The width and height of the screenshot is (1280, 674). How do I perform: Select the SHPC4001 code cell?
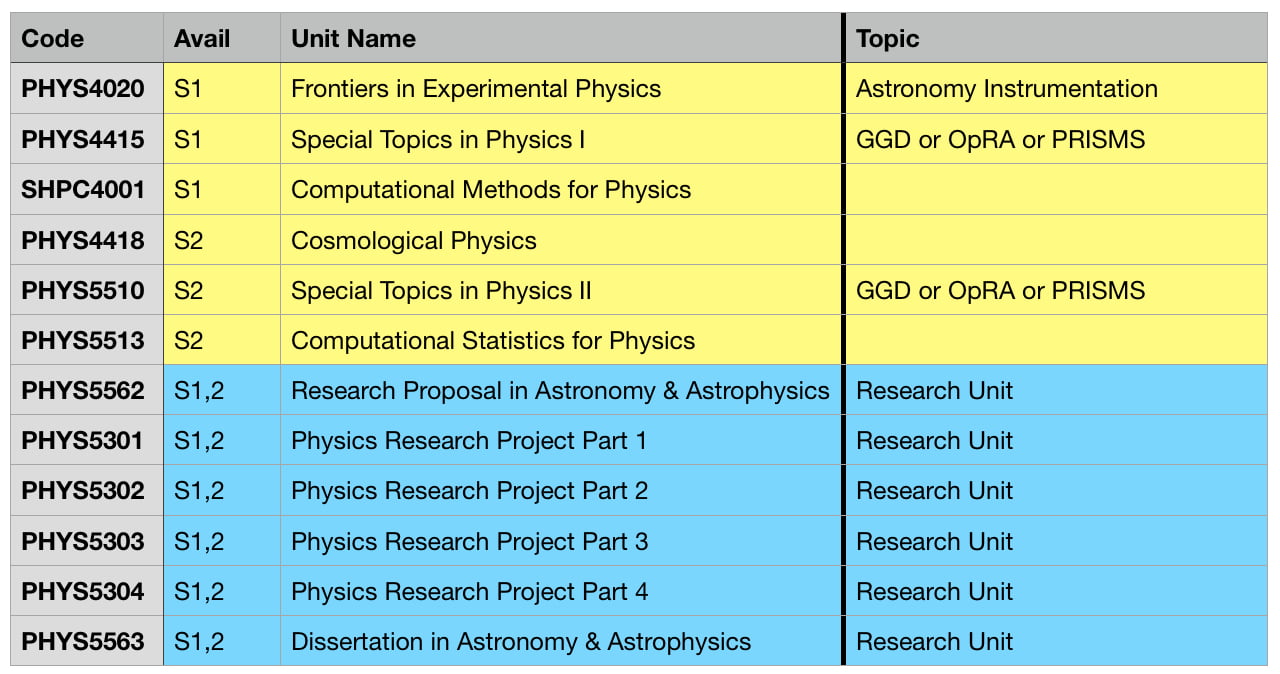pyautogui.click(x=83, y=190)
